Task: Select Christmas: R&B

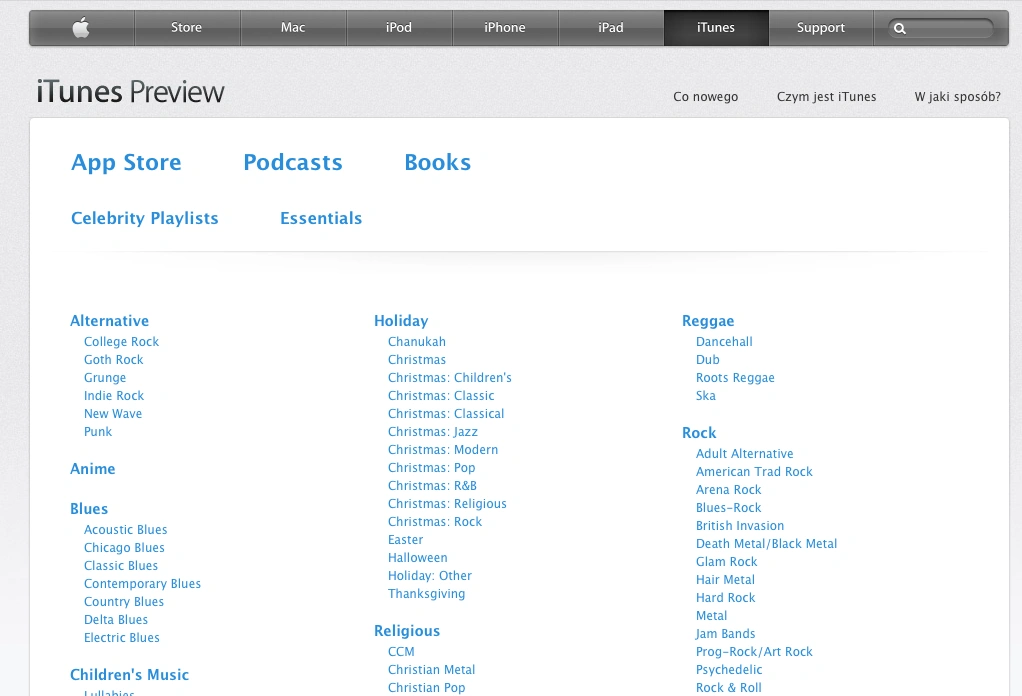Action: (x=432, y=486)
